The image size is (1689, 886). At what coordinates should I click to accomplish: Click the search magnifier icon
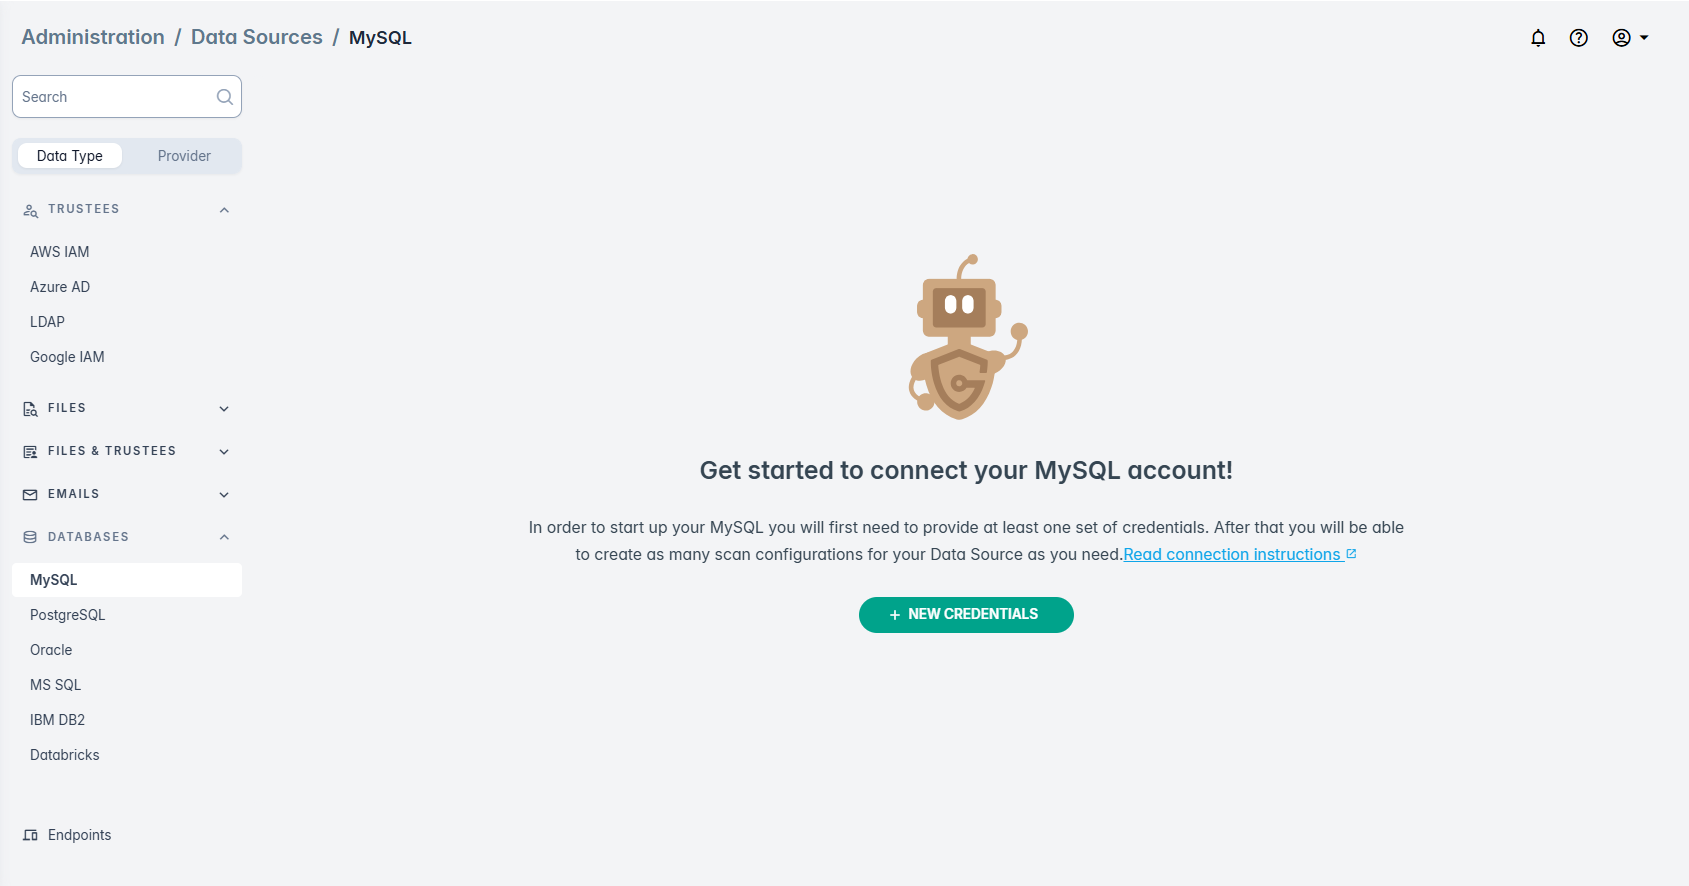click(x=225, y=97)
